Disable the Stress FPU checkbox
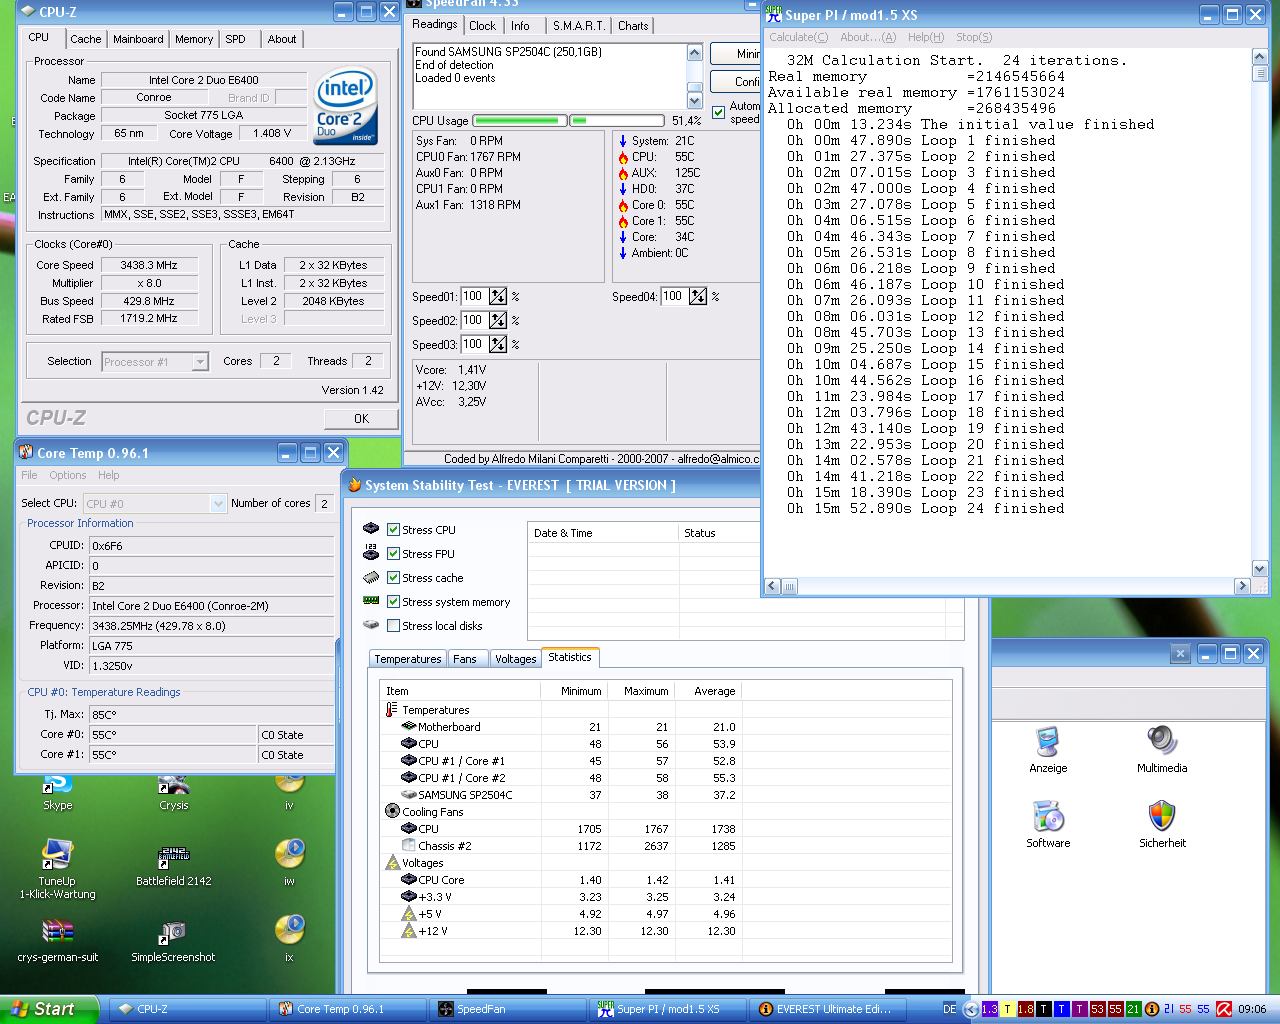 tap(394, 553)
